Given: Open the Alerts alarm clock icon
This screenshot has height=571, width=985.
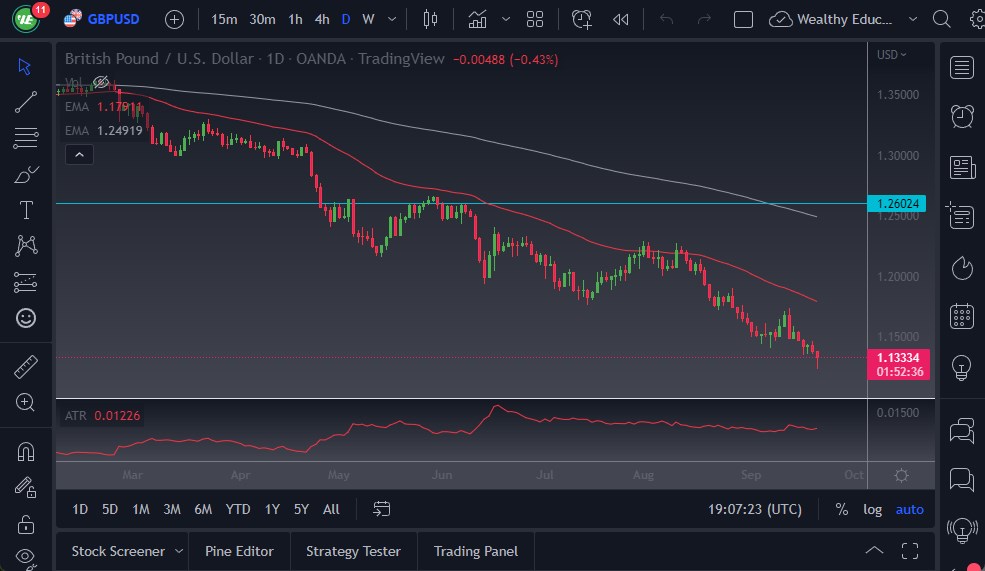Looking at the screenshot, I should (x=962, y=116).
